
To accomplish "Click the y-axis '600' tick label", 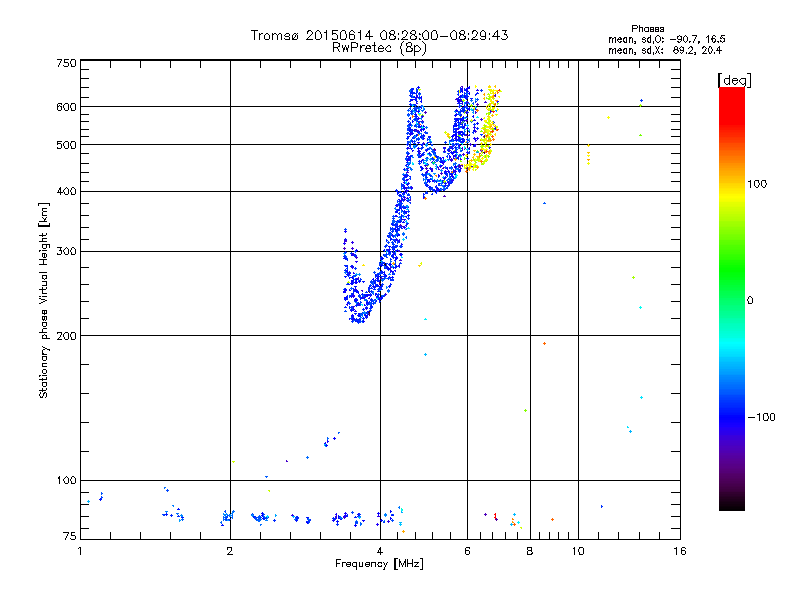I will 67,107.
